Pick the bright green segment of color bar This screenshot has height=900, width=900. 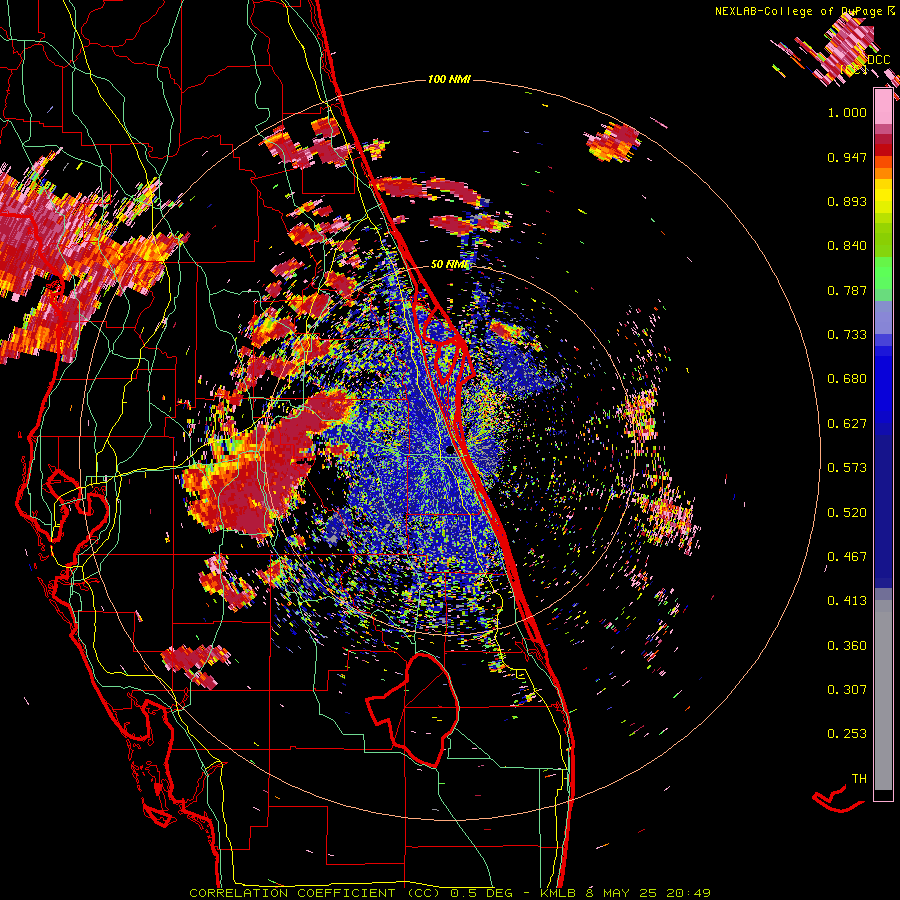[x=883, y=273]
